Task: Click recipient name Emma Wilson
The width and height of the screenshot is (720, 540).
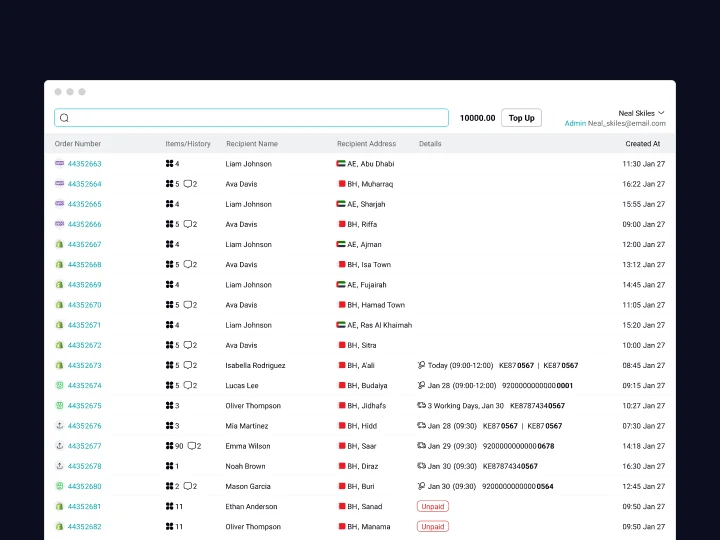Action: tap(248, 446)
